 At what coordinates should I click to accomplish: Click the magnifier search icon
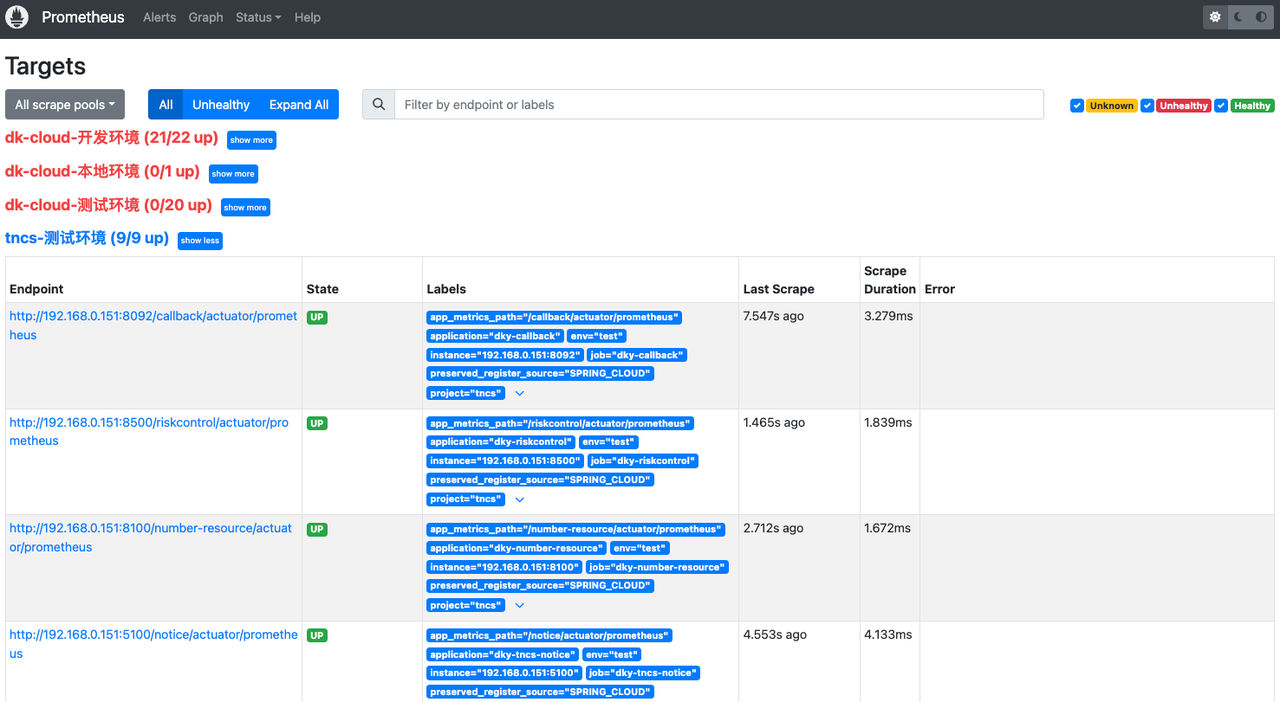pyautogui.click(x=378, y=105)
